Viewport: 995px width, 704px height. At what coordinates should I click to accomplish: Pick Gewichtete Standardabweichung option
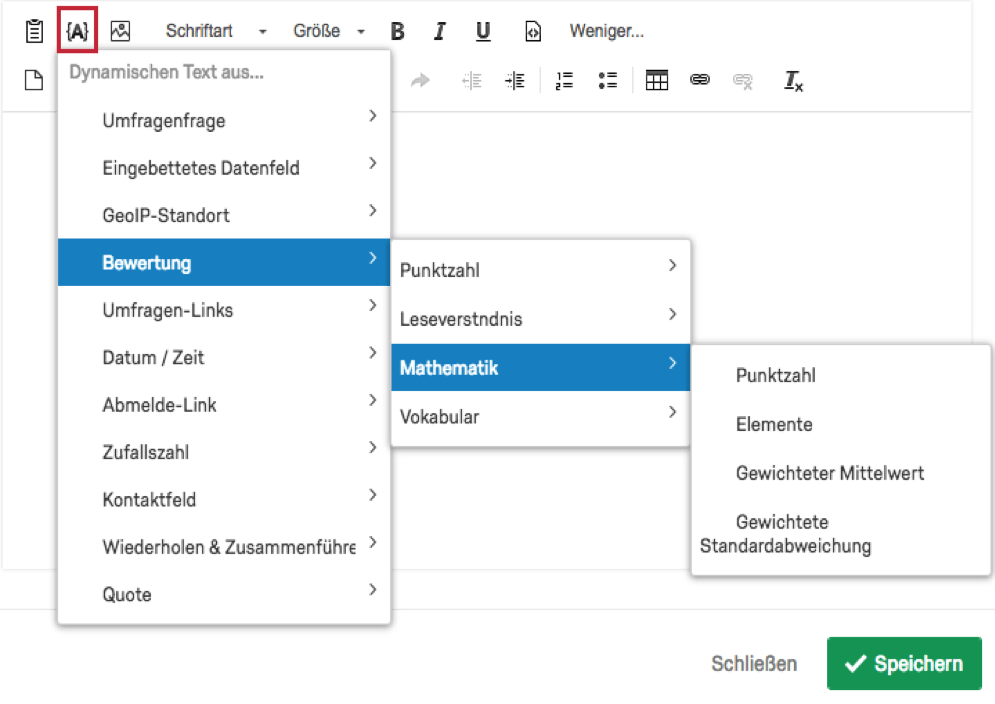pos(841,534)
